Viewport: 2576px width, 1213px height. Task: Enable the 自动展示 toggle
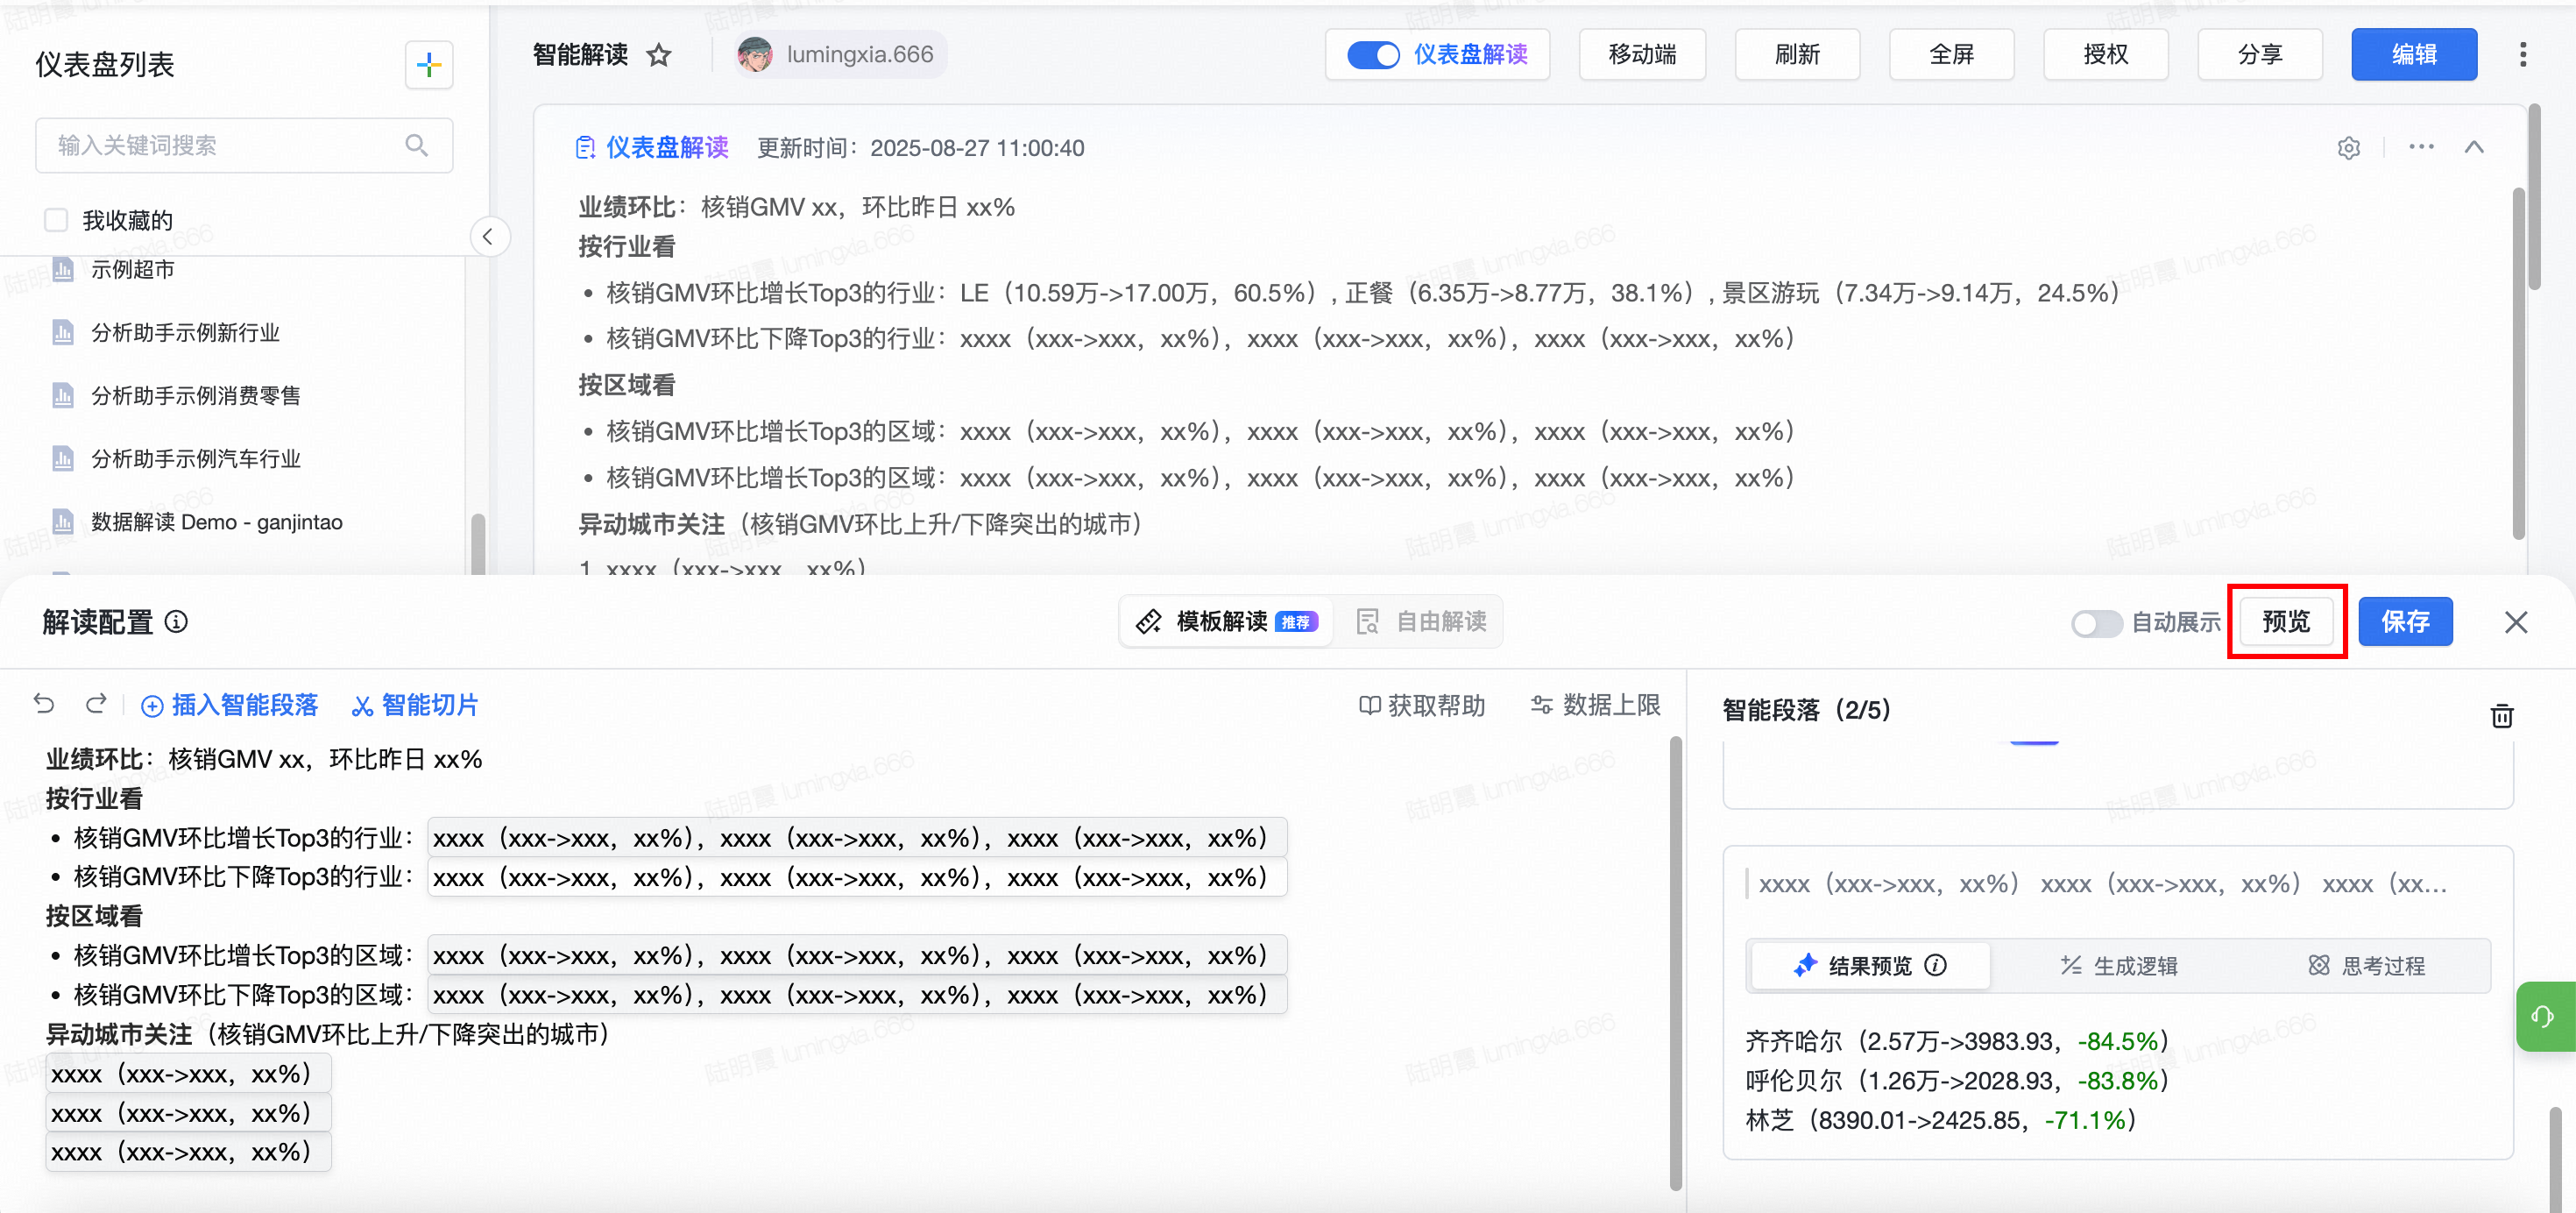coord(2095,623)
